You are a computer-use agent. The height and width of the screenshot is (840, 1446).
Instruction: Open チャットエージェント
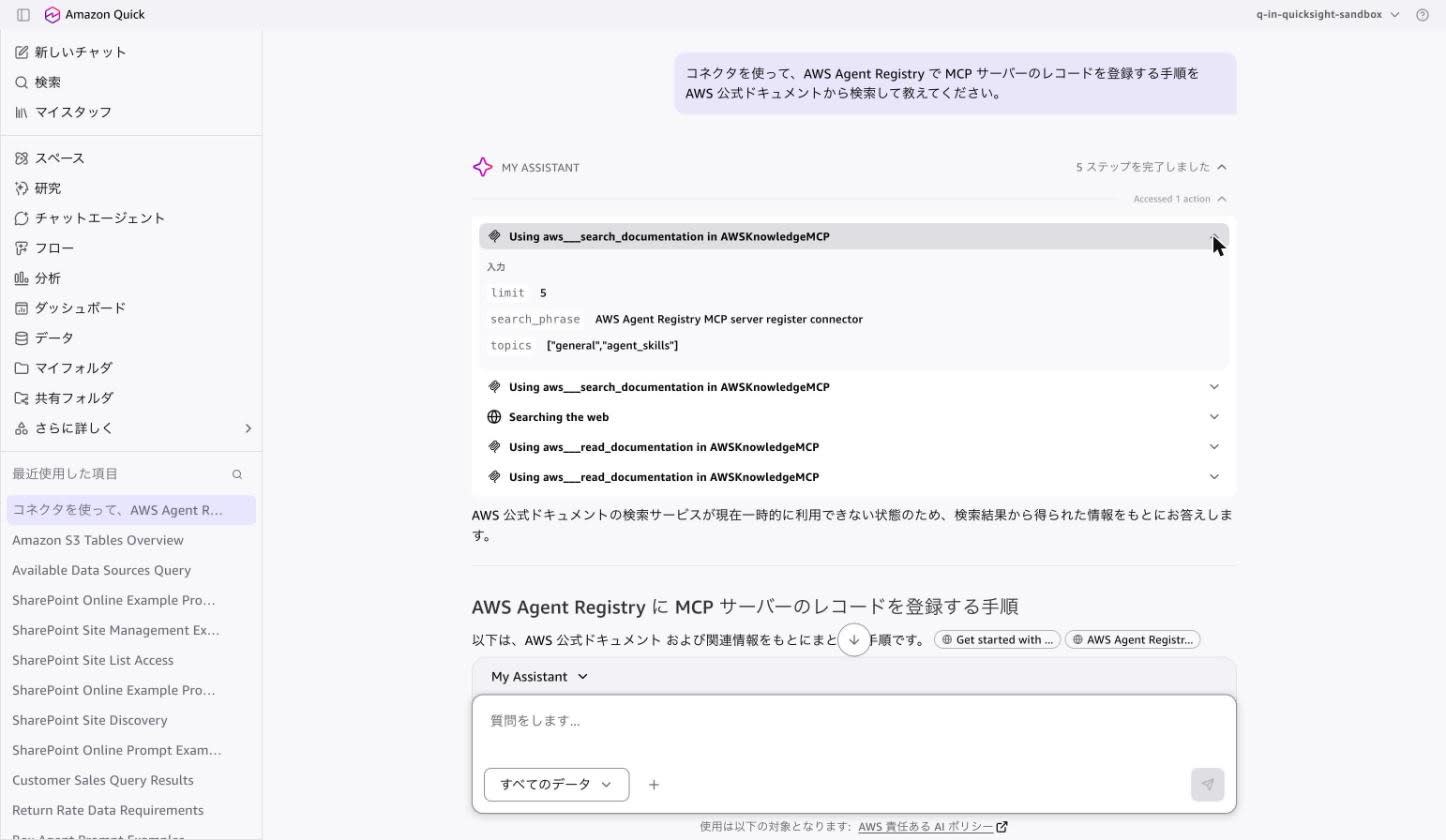90,218
